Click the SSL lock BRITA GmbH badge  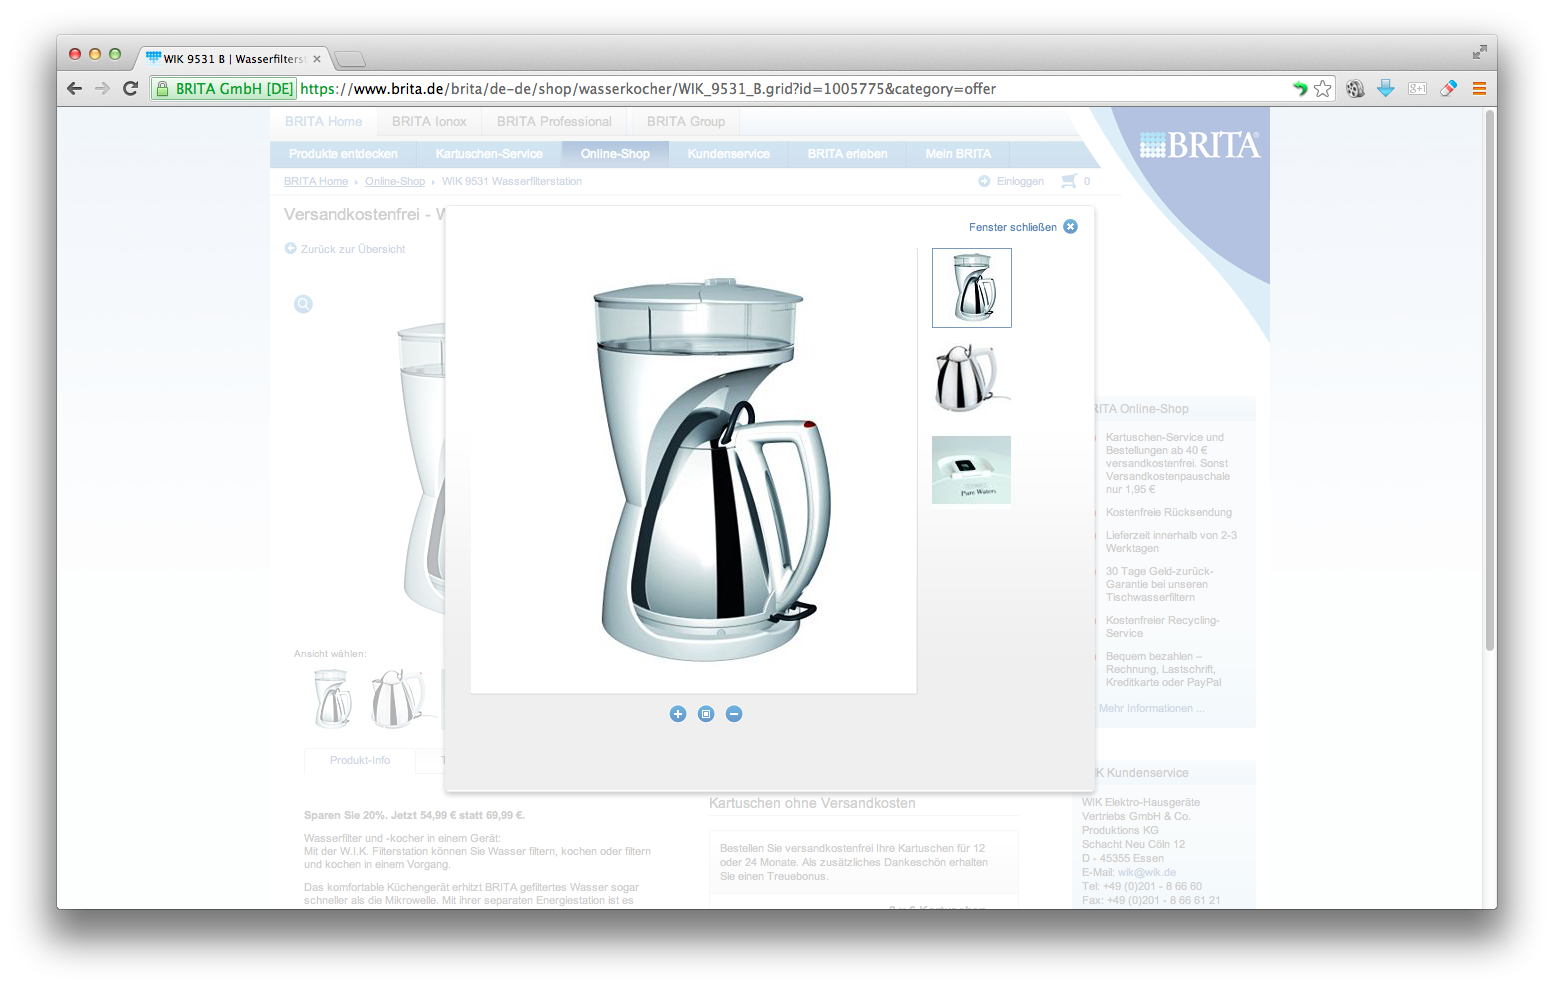point(224,88)
